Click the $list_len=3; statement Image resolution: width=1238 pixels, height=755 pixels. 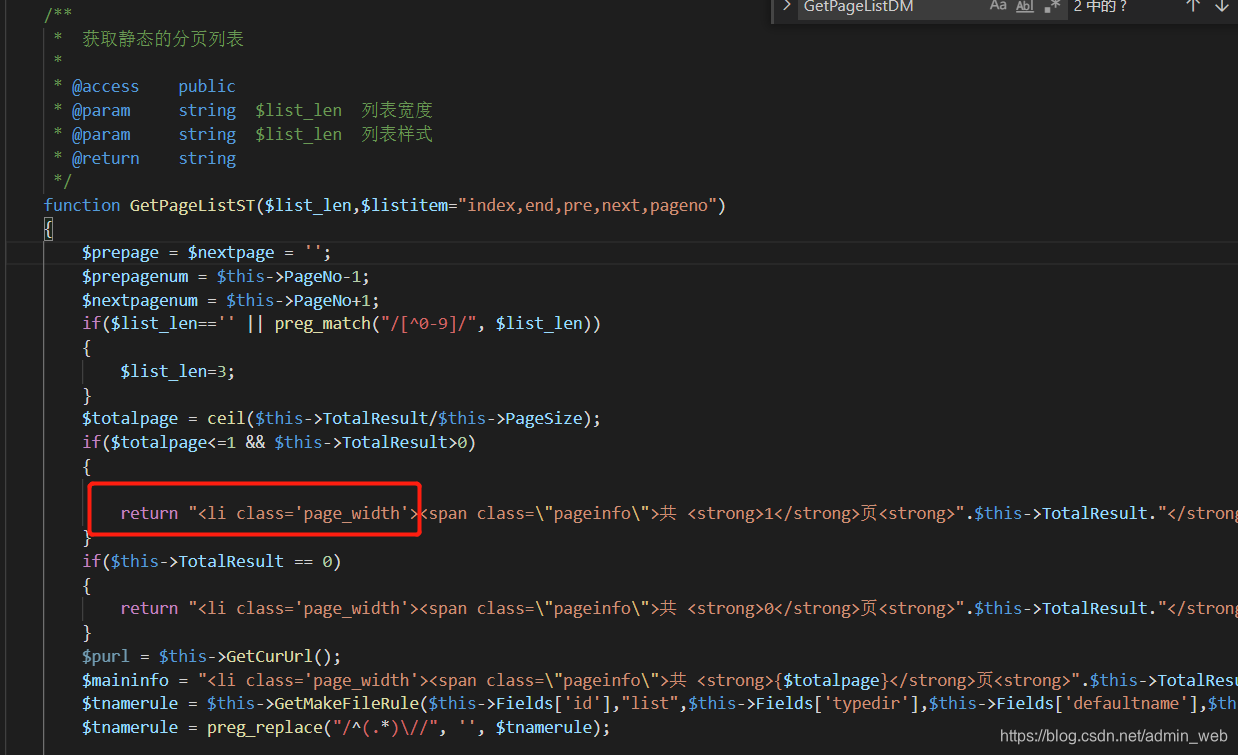178,371
